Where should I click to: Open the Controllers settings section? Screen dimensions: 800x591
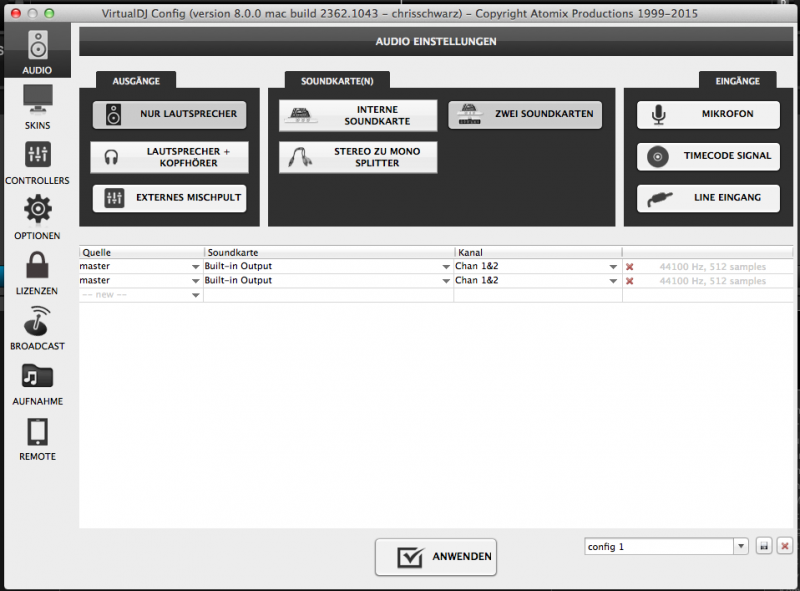point(37,162)
